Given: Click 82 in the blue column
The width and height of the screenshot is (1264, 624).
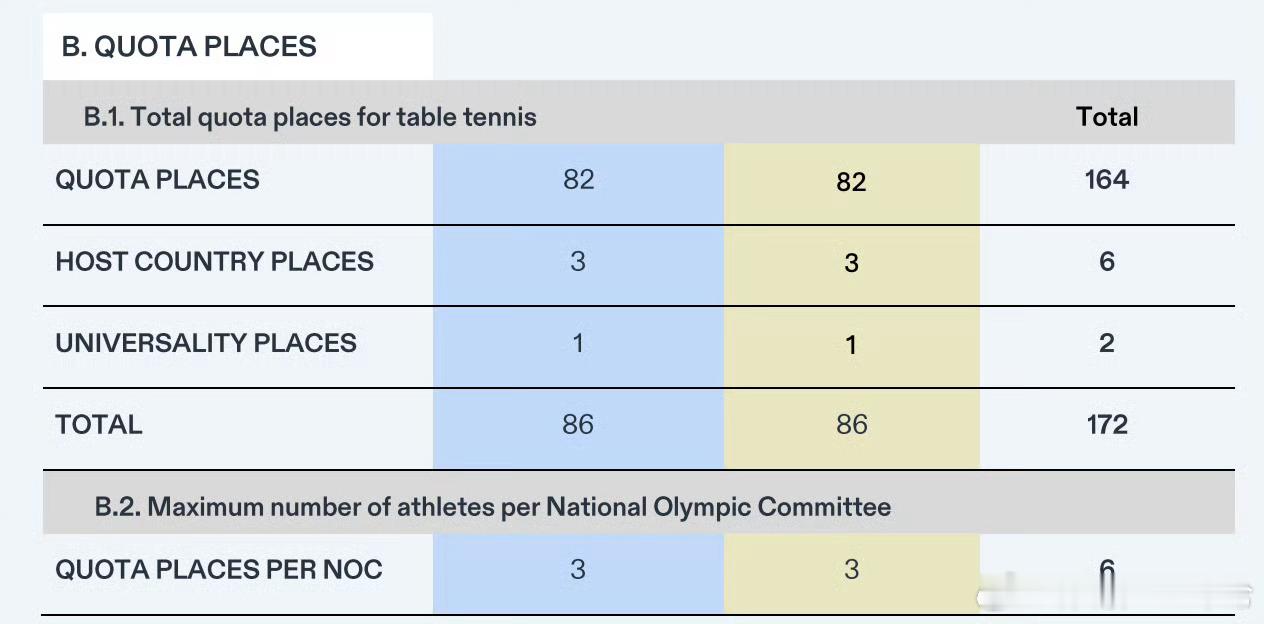Looking at the screenshot, I should point(578,180).
